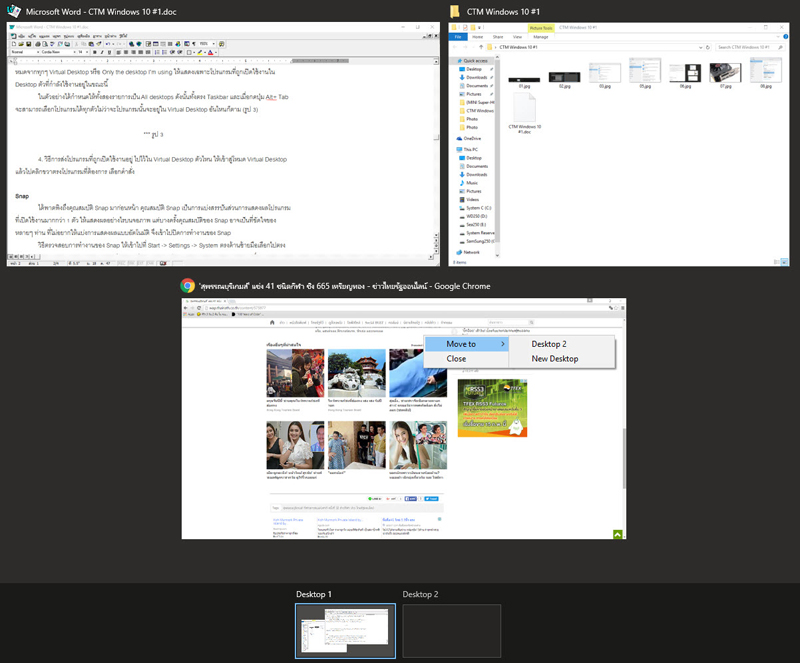This screenshot has width=800, height=663.
Task: Click the Search CTM Windows 10 #1 box
Action: coord(749,47)
